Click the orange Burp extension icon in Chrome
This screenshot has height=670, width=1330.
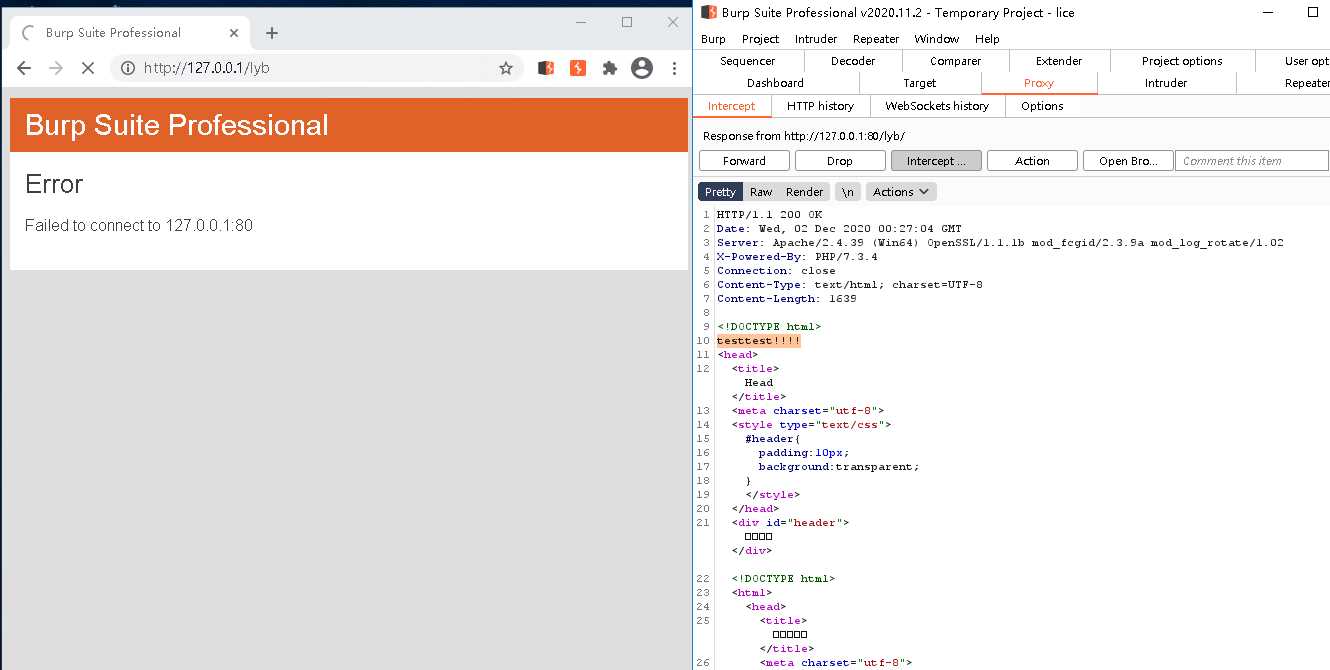[578, 68]
